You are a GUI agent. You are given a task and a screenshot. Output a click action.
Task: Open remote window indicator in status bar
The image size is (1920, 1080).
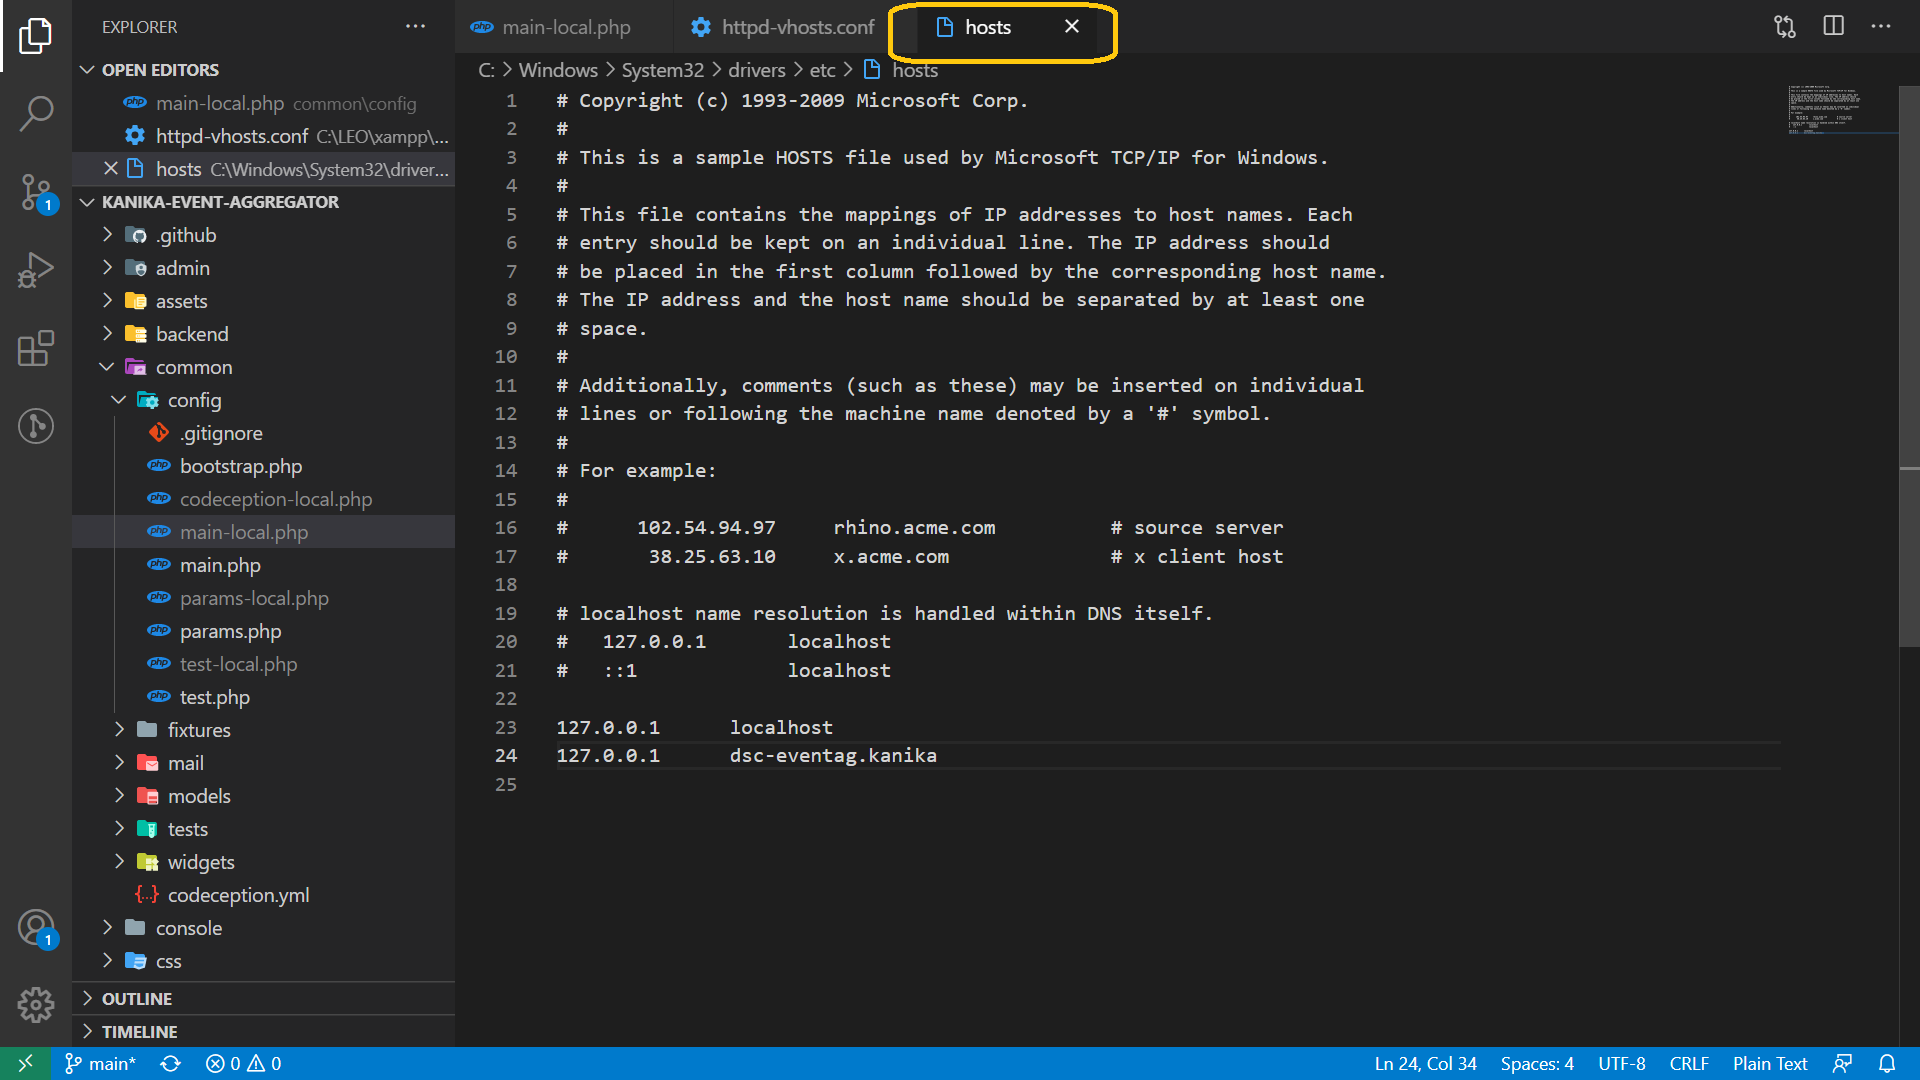25,1064
